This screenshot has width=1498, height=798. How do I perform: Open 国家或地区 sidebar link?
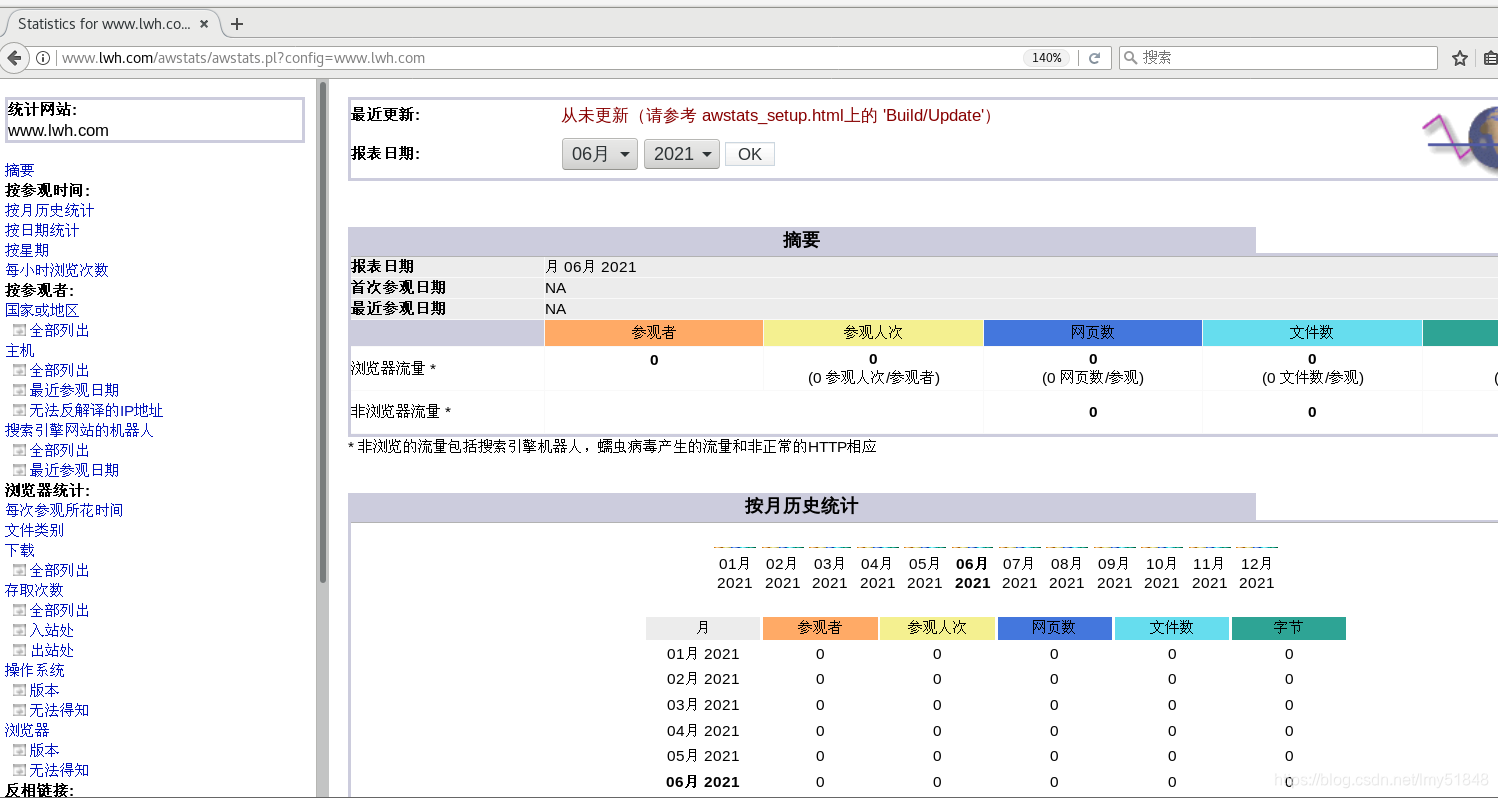[x=42, y=310]
